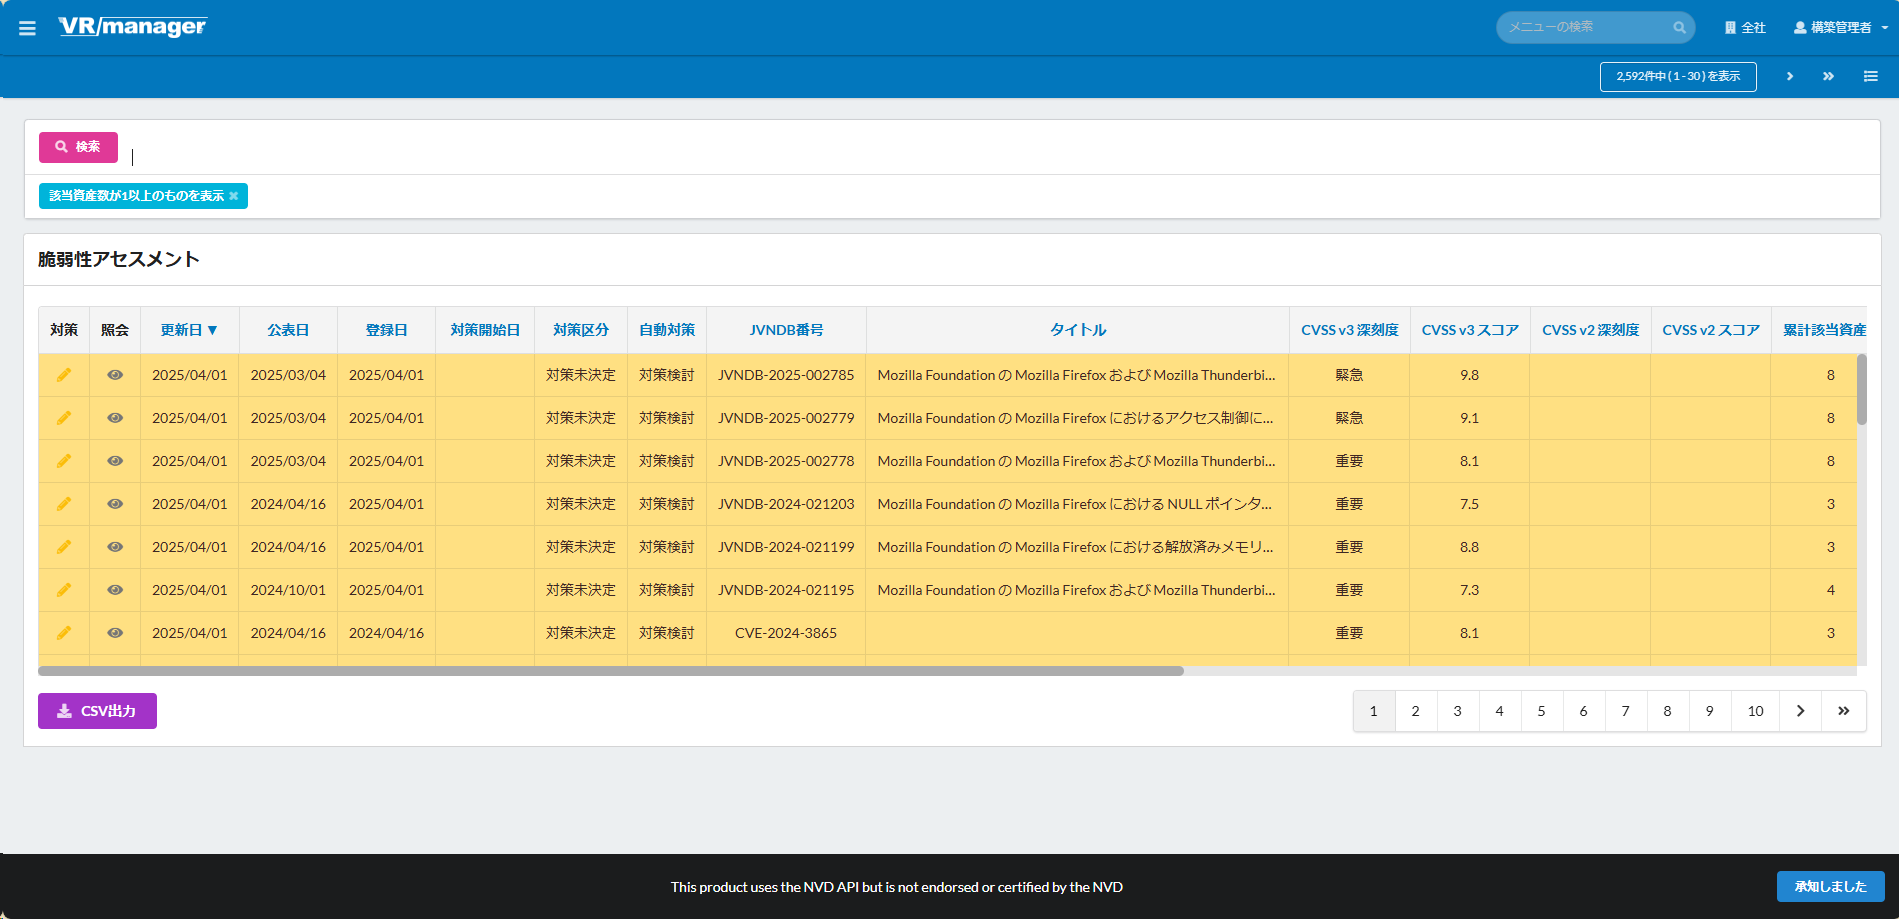Image resolution: width=1899 pixels, height=919 pixels.
Task: Click the eye view icon for JVNDB-2024-021203
Action: click(x=115, y=504)
